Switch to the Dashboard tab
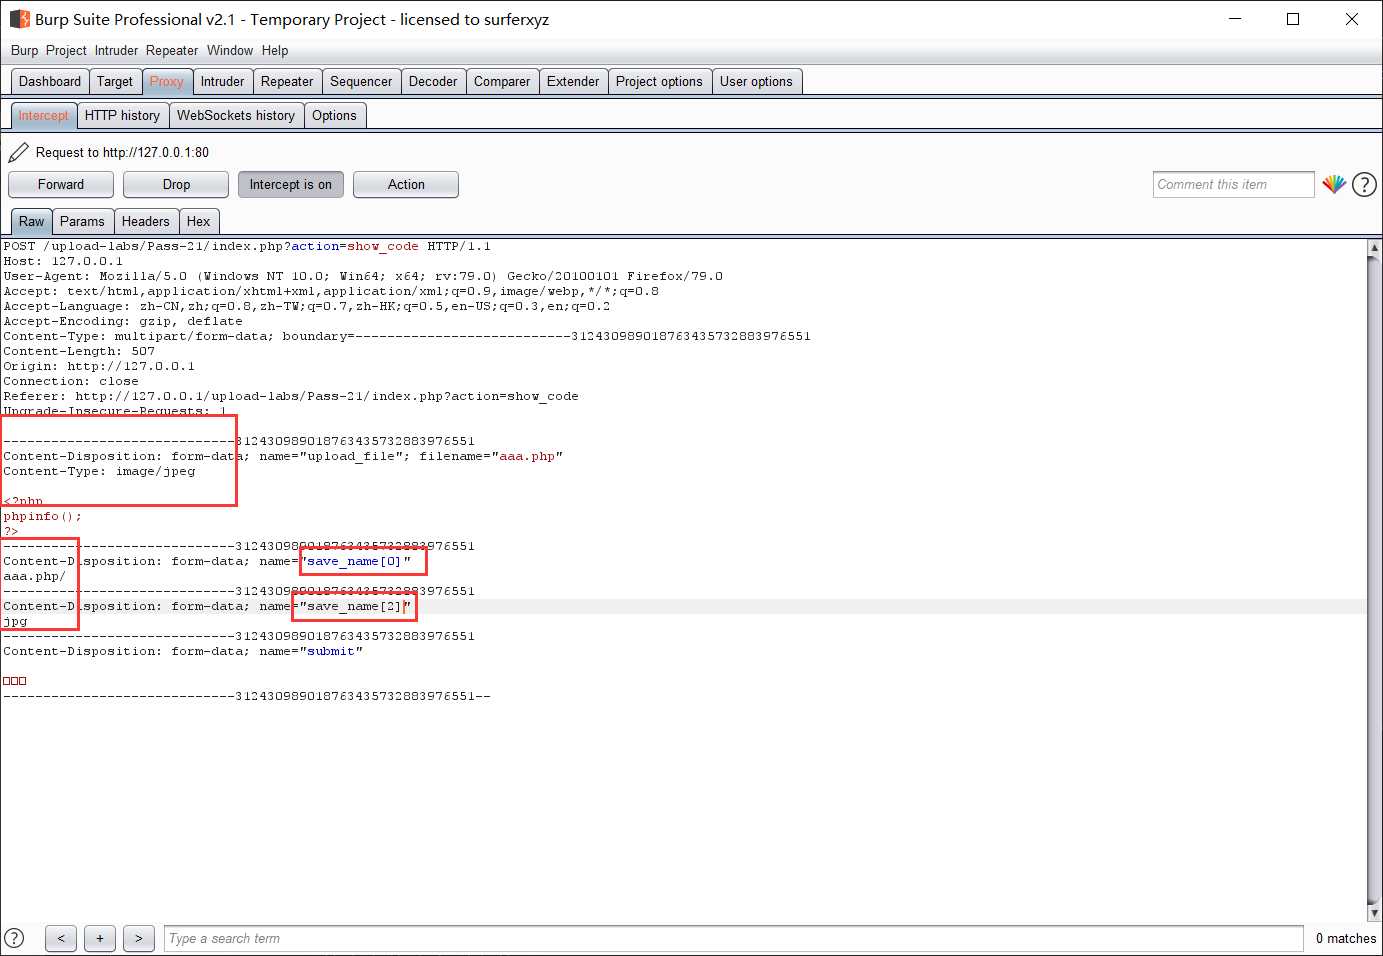The height and width of the screenshot is (956, 1383). point(50,82)
